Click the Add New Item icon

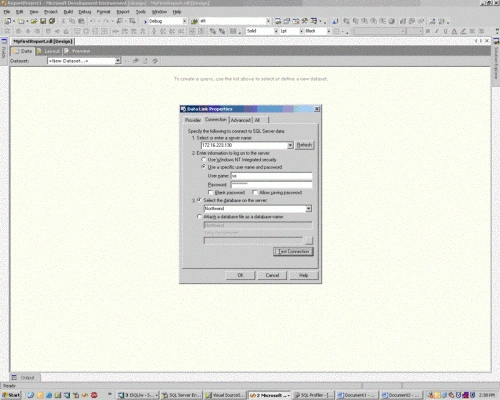pos(22,21)
